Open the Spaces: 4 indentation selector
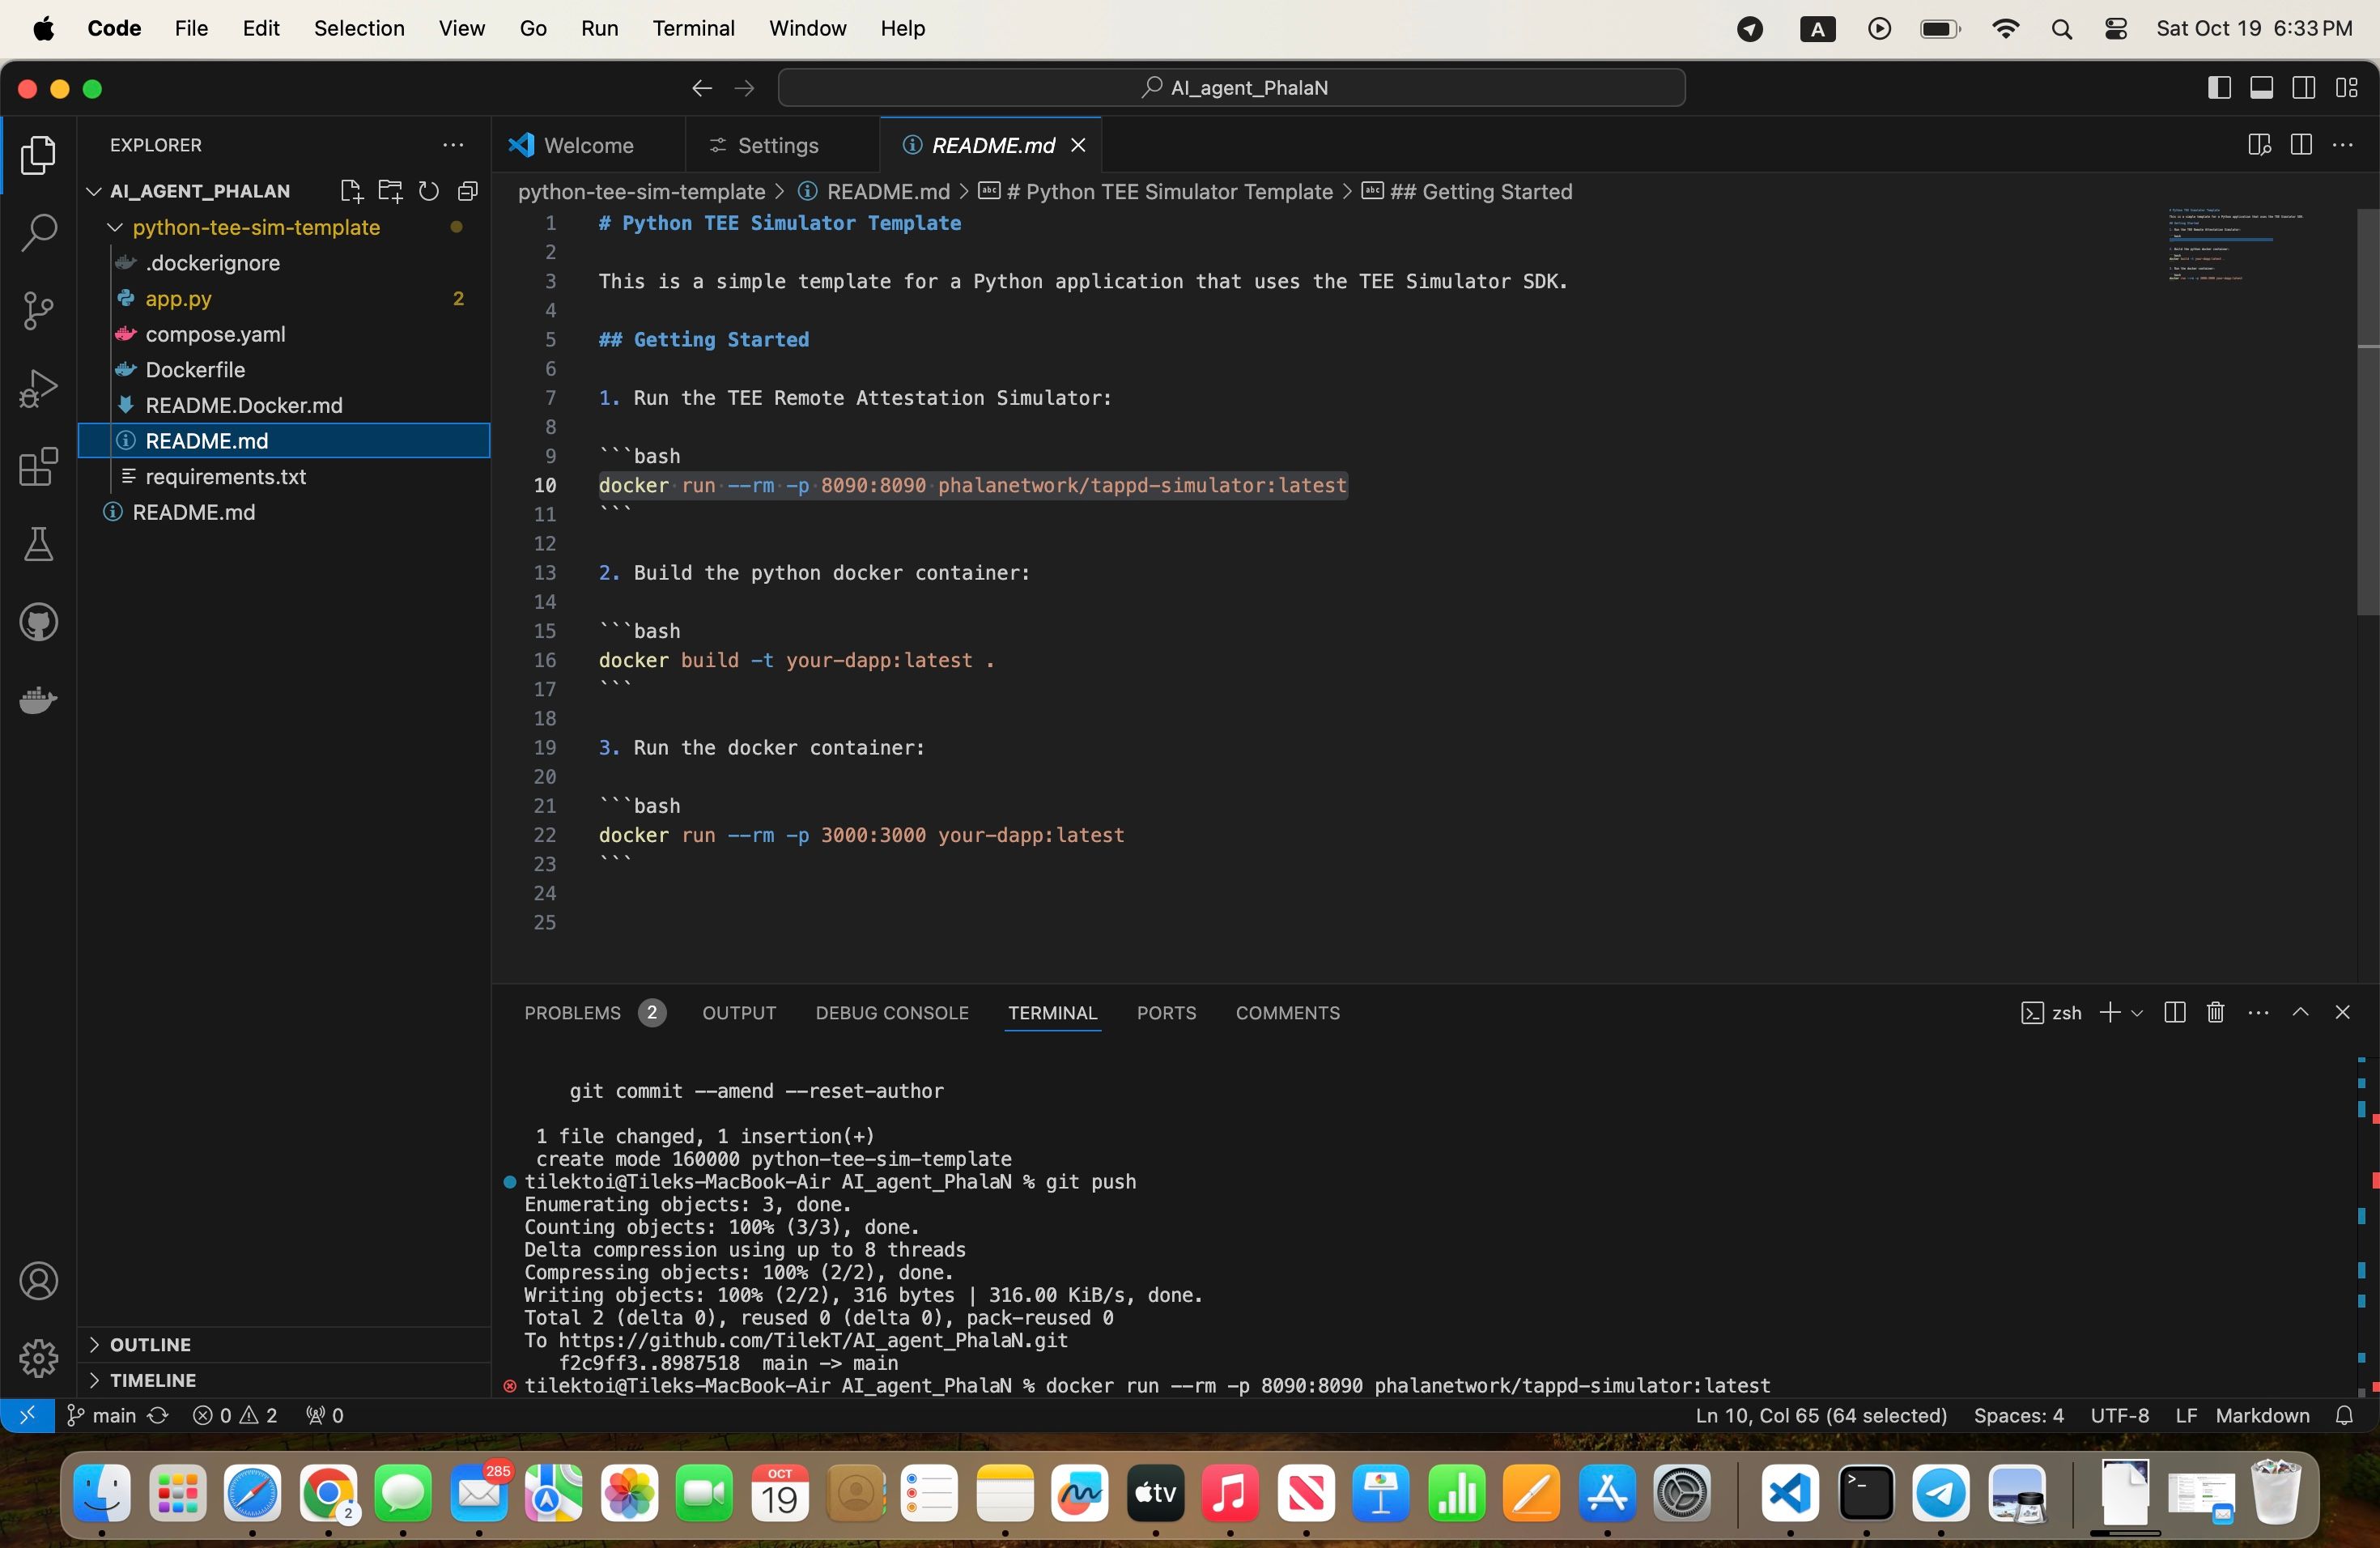The width and height of the screenshot is (2380, 1548). (x=2018, y=1415)
